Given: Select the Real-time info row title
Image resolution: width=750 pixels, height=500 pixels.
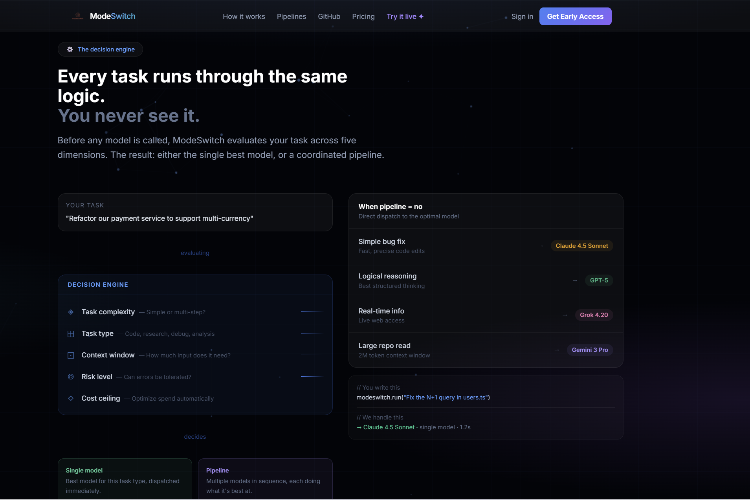Looking at the screenshot, I should [381, 311].
